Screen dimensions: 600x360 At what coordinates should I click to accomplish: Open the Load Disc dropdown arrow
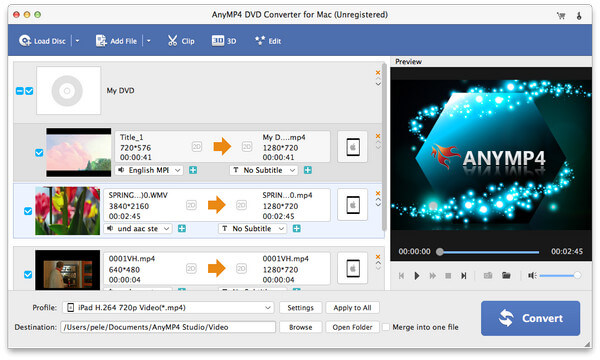[77, 41]
